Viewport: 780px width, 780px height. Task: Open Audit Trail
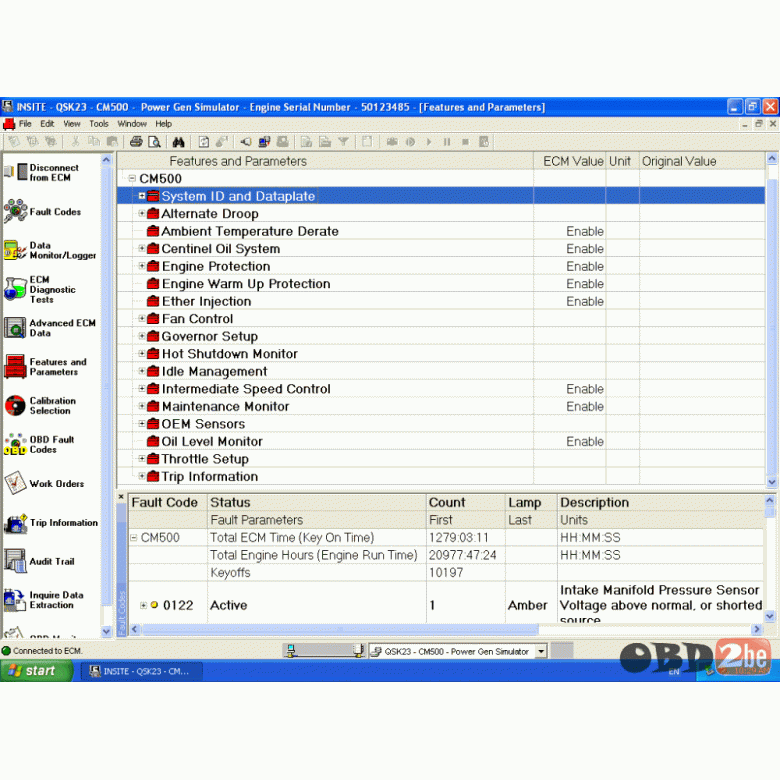(x=40, y=561)
